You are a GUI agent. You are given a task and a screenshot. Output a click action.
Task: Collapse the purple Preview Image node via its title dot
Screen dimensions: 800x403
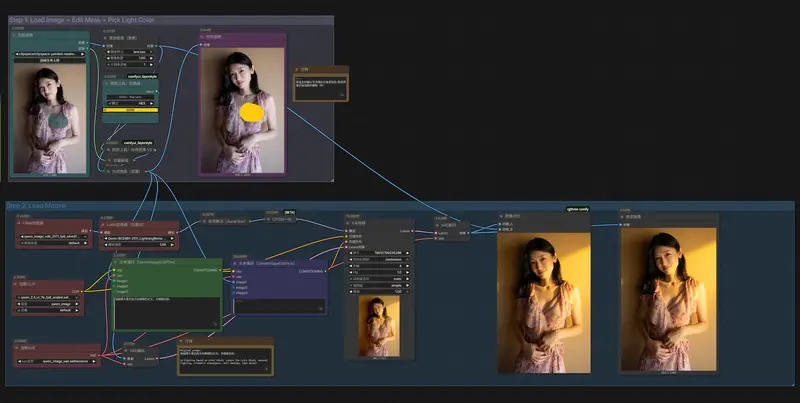pyautogui.click(x=203, y=37)
